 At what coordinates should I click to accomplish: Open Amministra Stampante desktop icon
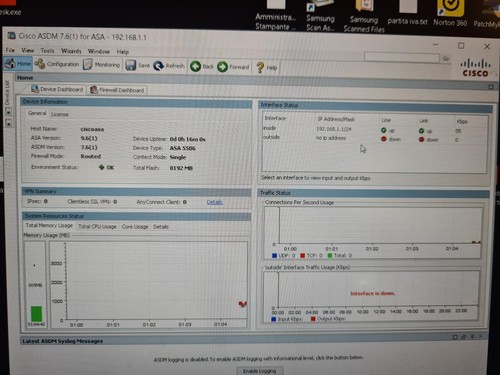[276, 15]
